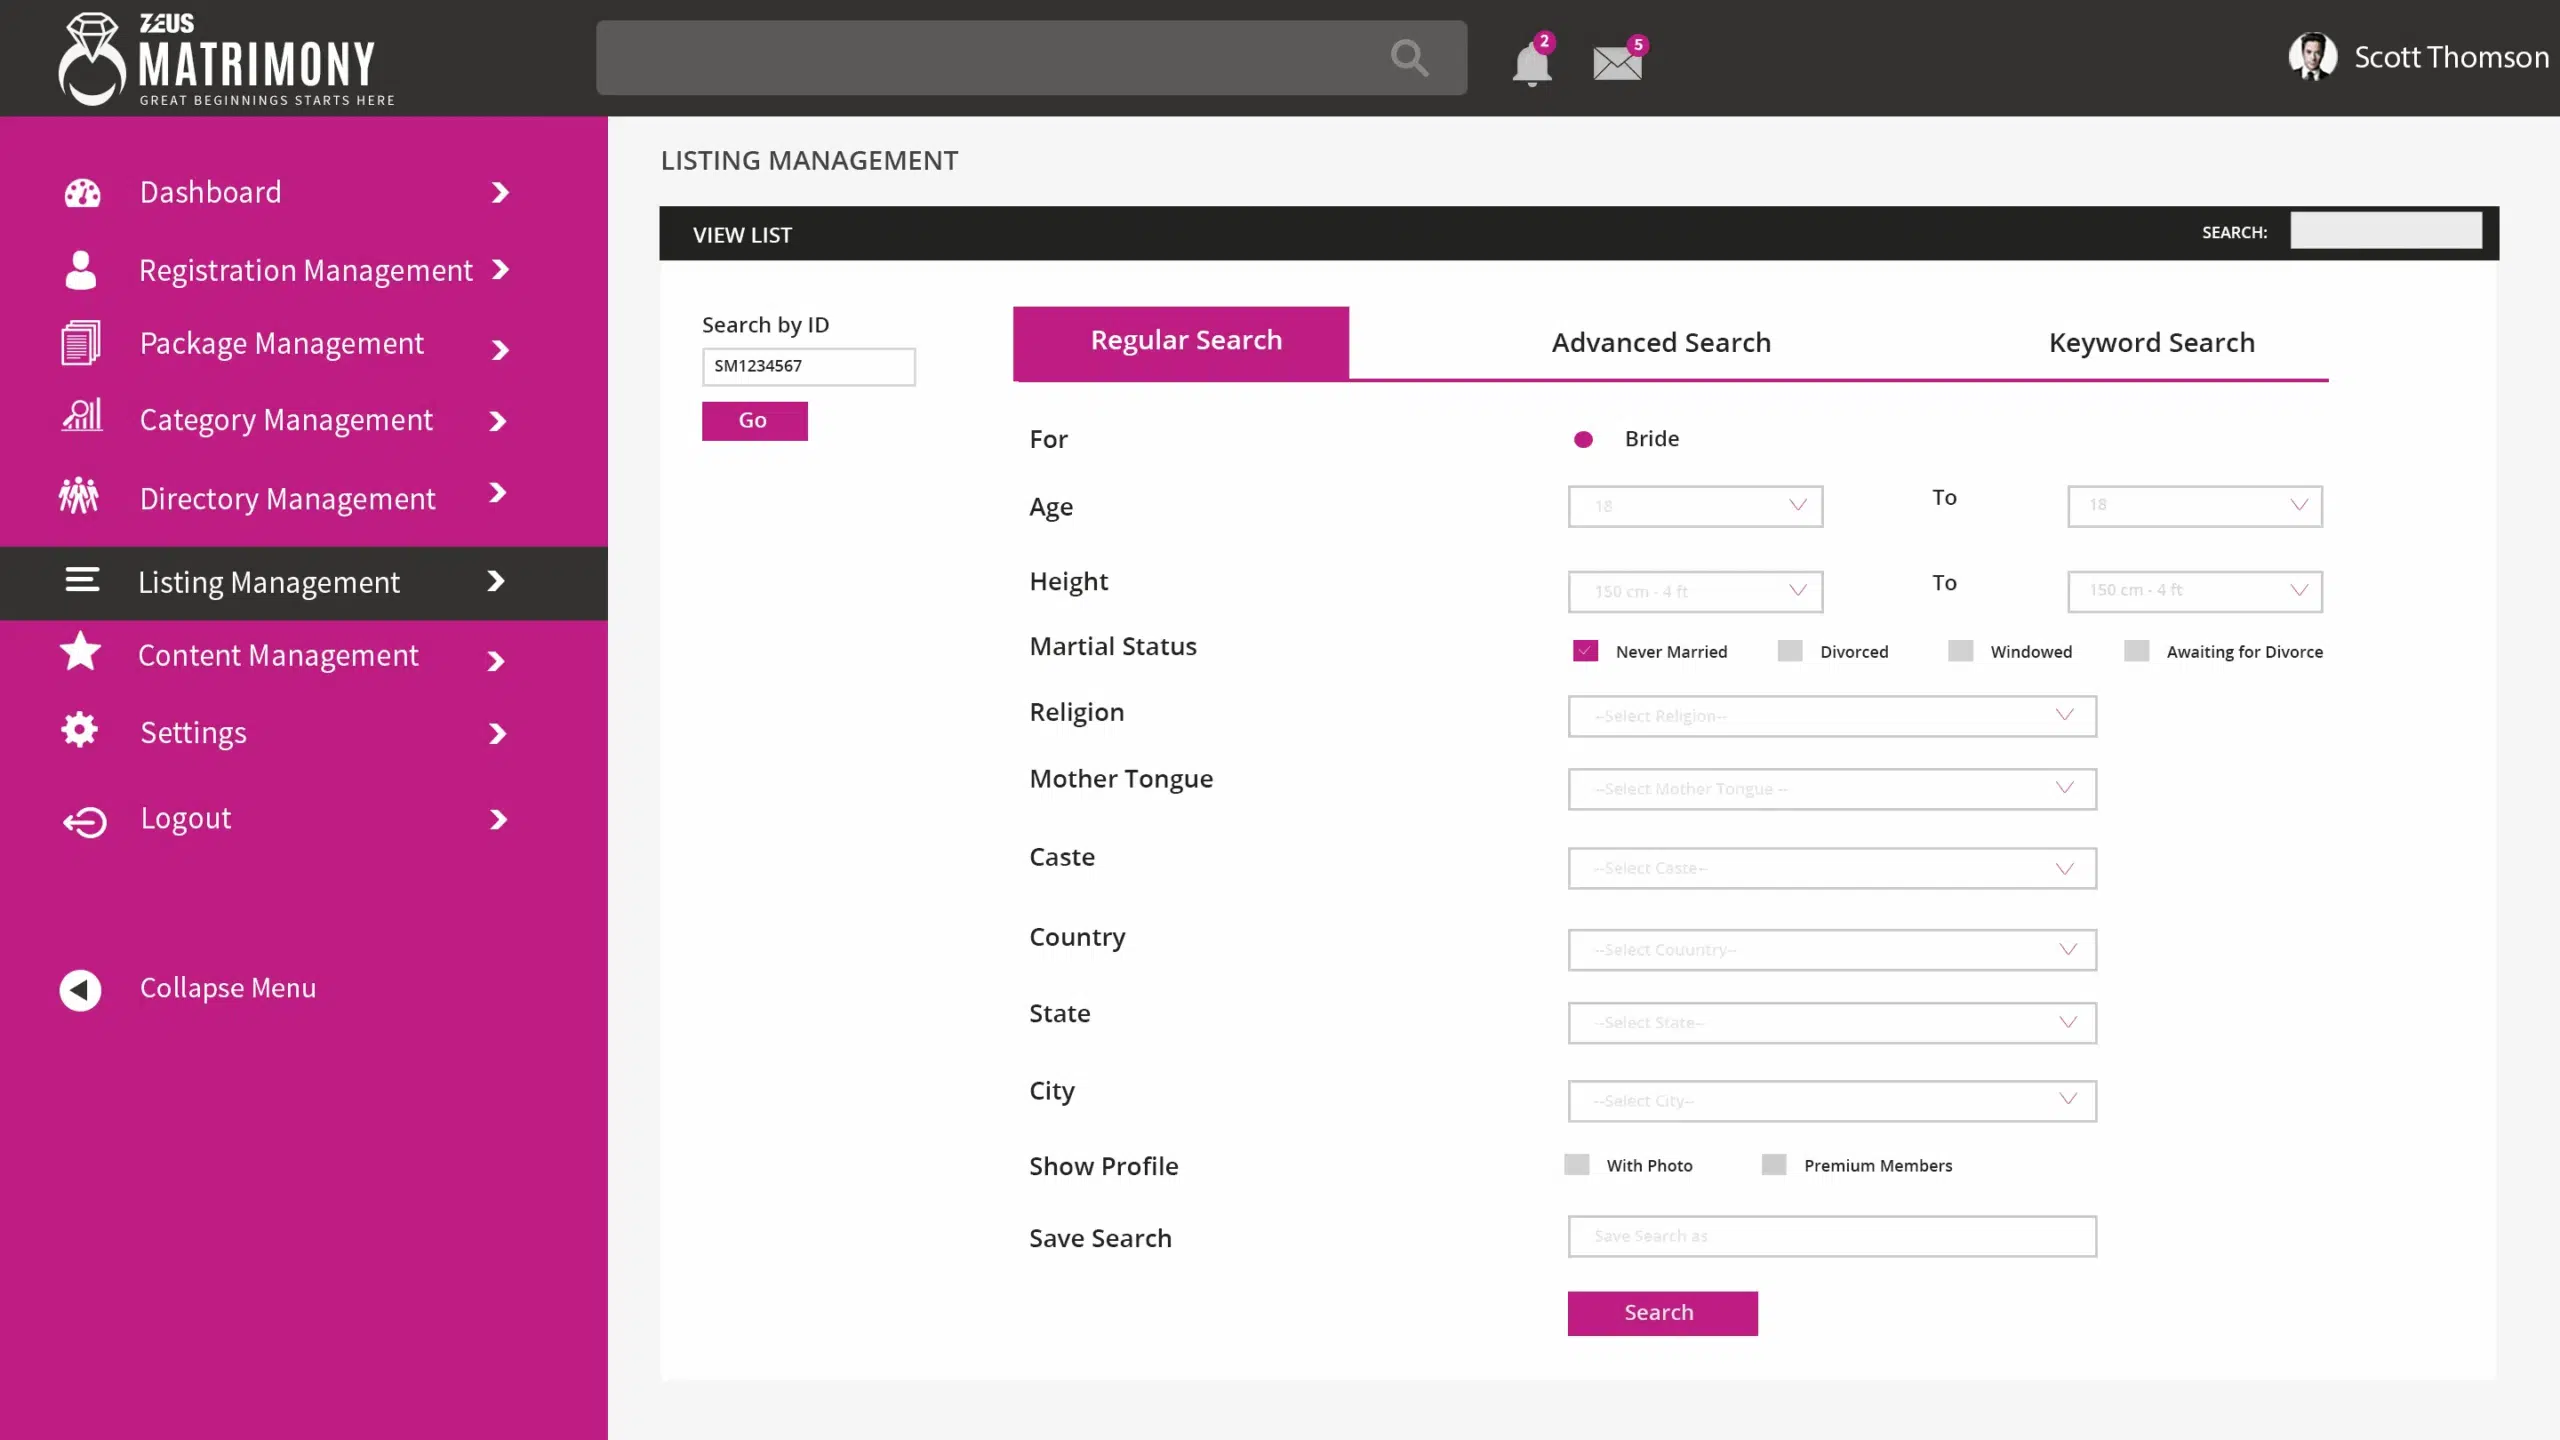Open the Select Religion dropdown
Image resolution: width=2560 pixels, height=1440 pixels.
point(1831,716)
